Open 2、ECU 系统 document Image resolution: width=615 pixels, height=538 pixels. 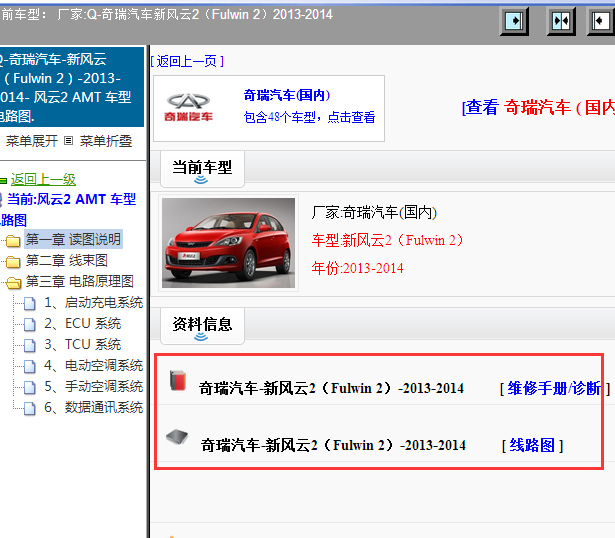[x=82, y=324]
